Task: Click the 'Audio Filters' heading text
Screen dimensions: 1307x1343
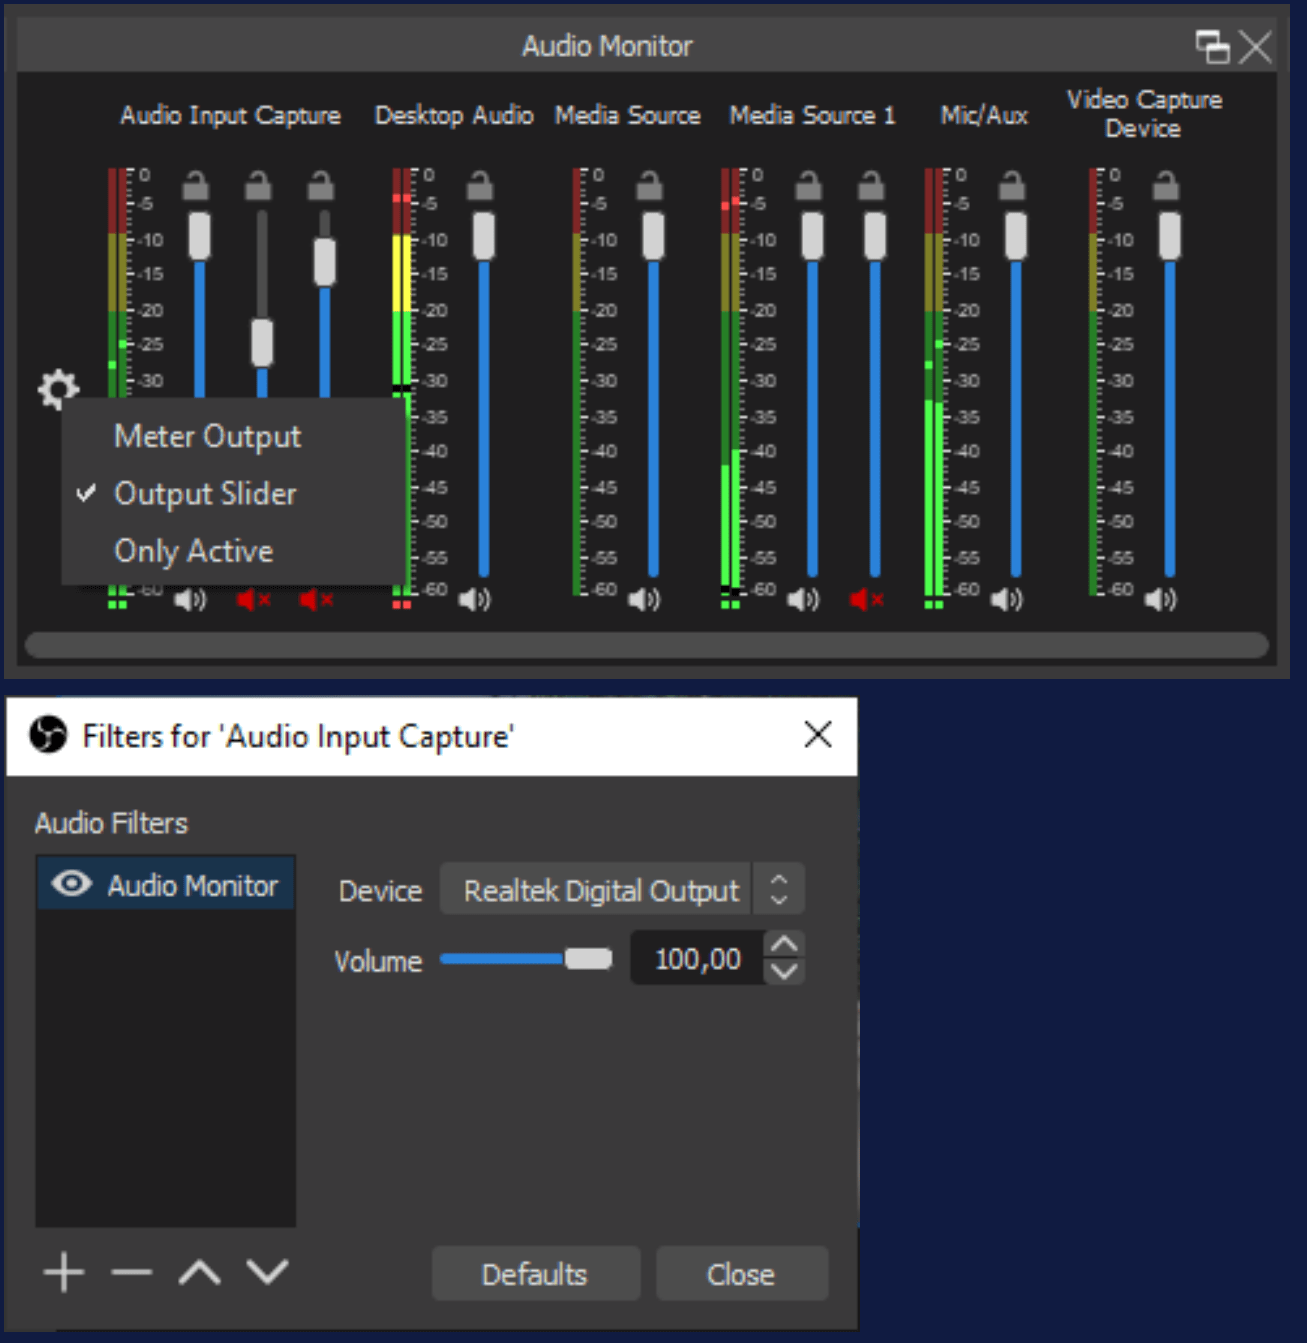Action: [111, 823]
